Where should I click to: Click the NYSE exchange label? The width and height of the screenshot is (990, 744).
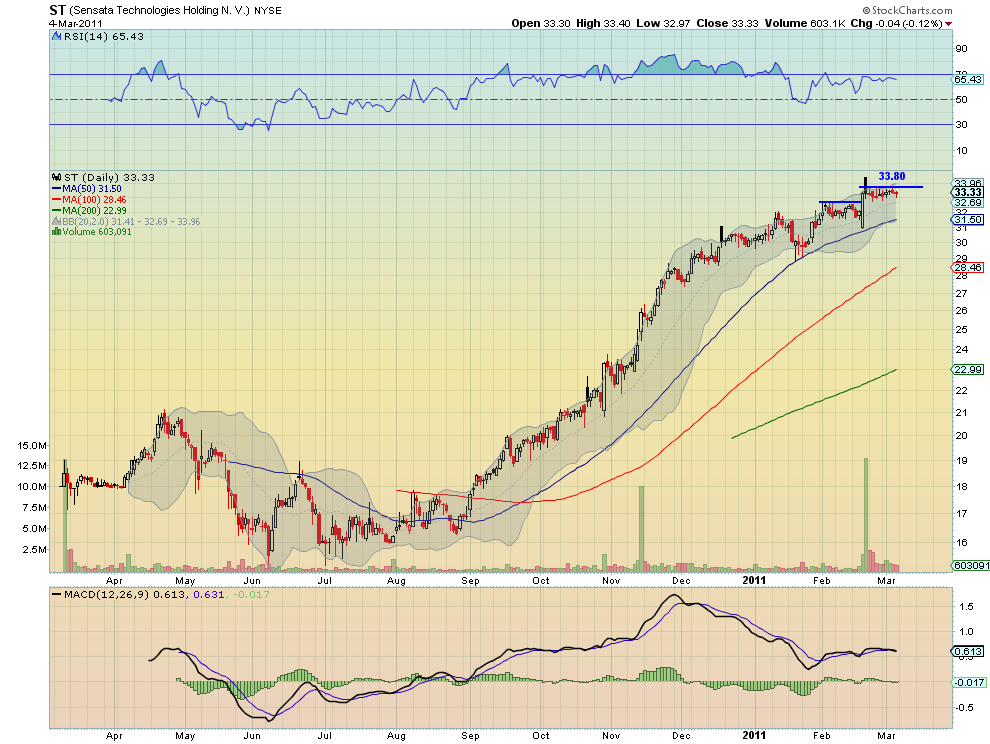point(268,11)
